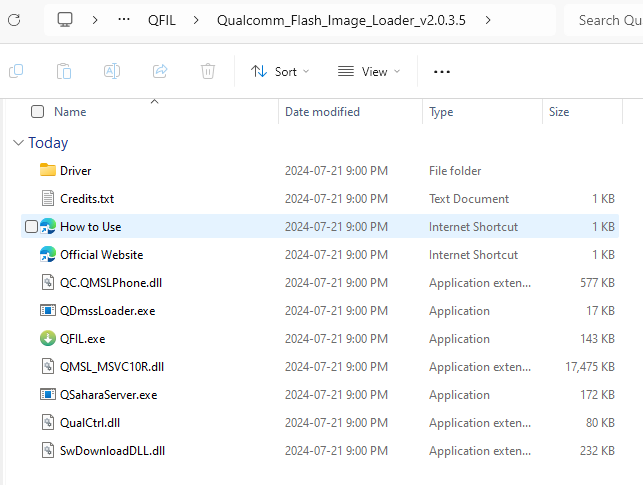The width and height of the screenshot is (643, 485).
Task: Click the SwDownloadDLL.dll file icon
Action: click(48, 451)
